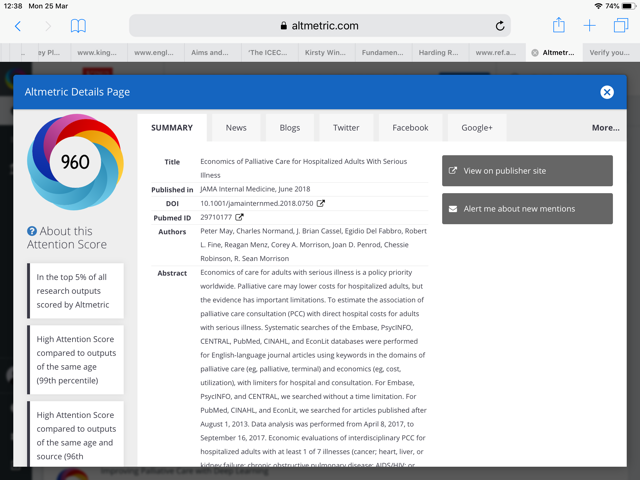Viewport: 640px width, 480px height.
Task: Click 'JAMA Internal Medicine, June 2018' text
Action: click(255, 189)
